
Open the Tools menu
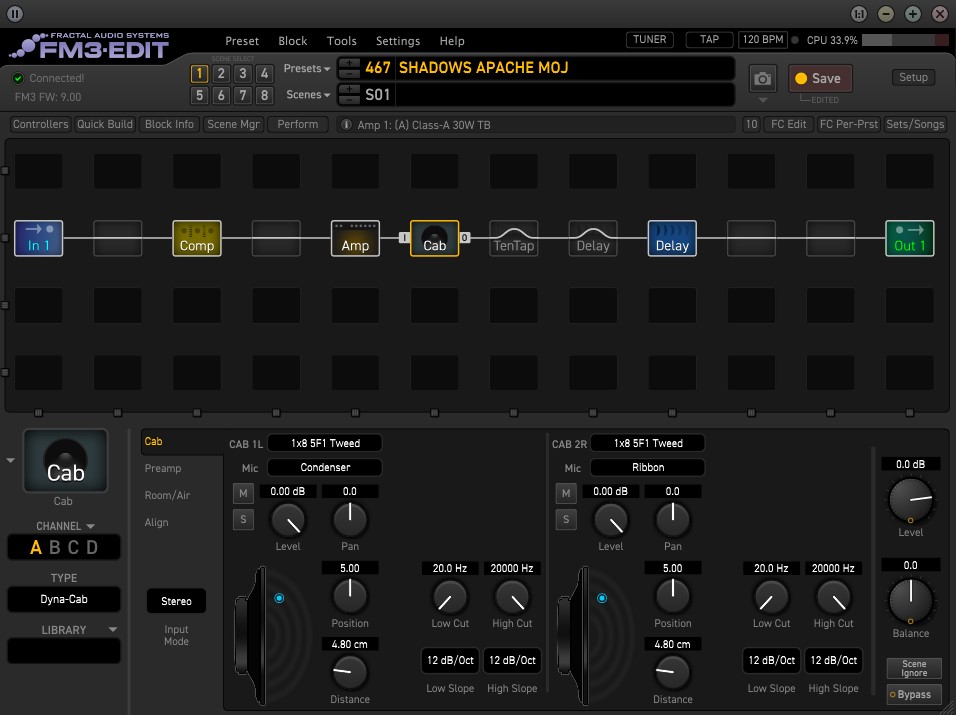(341, 41)
